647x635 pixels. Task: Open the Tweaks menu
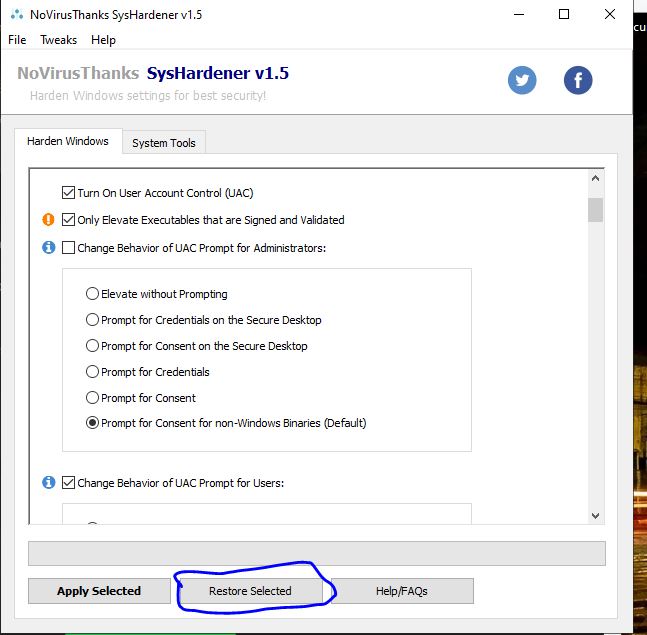click(58, 40)
